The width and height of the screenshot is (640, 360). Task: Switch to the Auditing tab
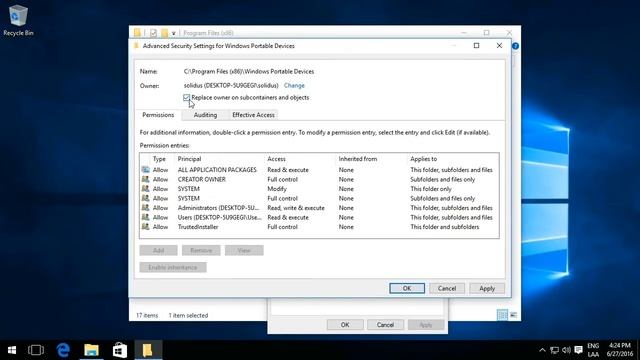coord(205,115)
